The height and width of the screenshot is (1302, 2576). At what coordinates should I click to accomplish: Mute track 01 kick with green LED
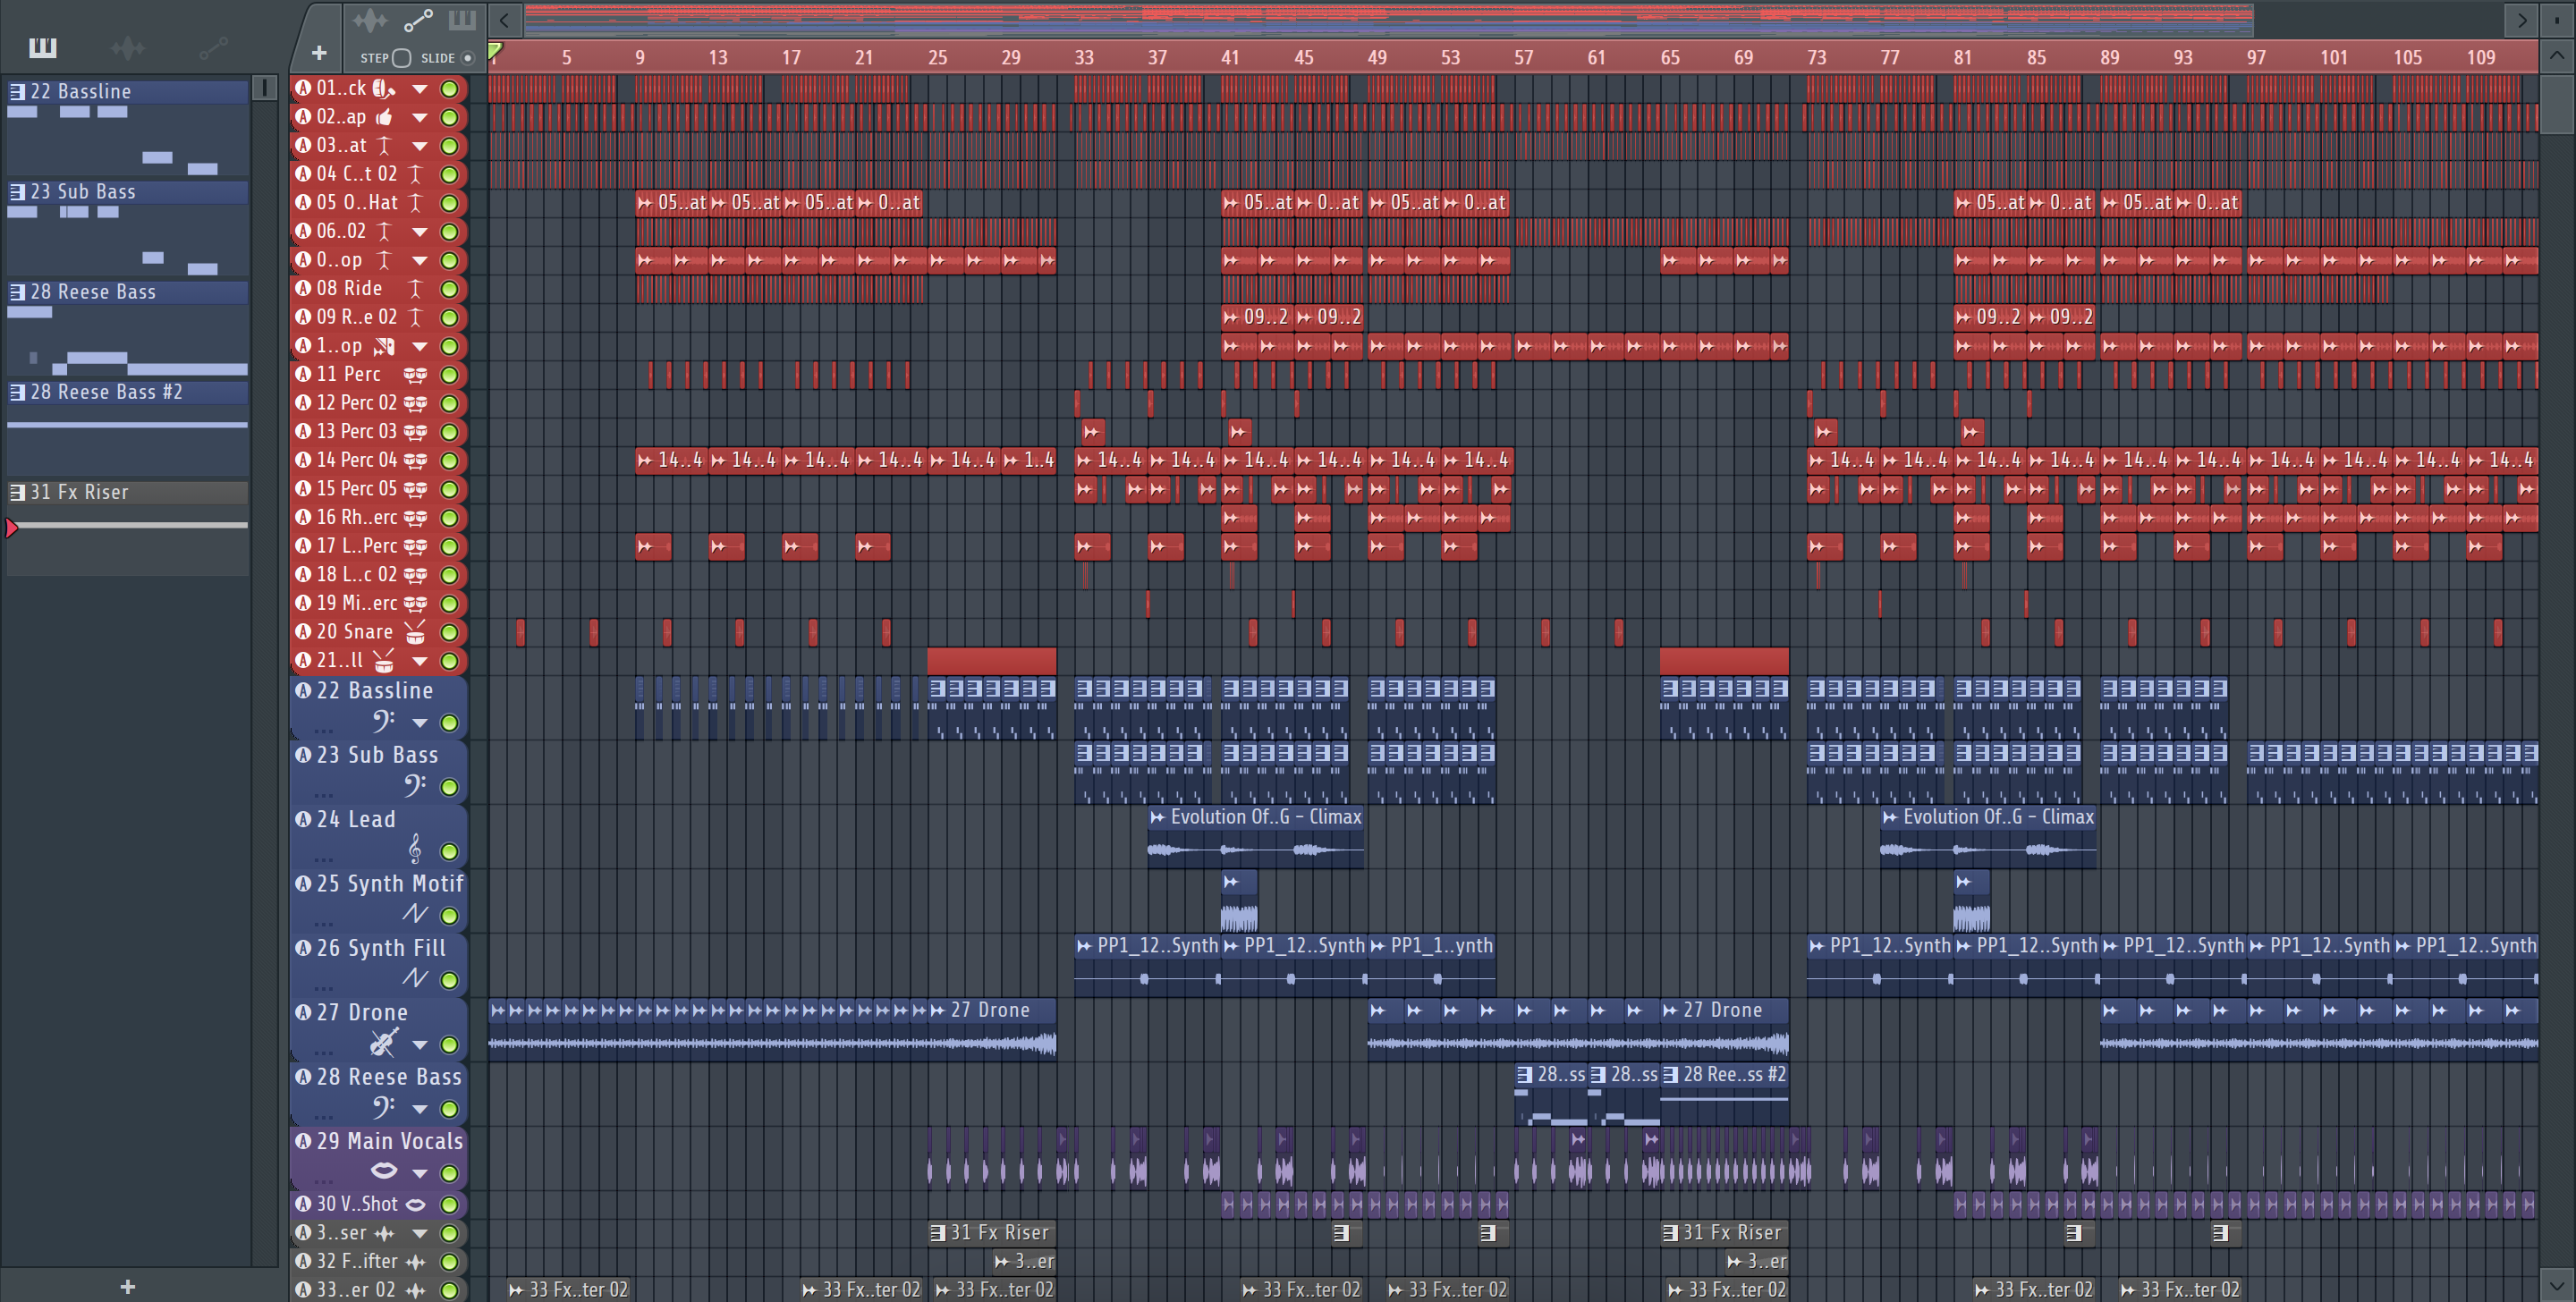click(x=450, y=89)
